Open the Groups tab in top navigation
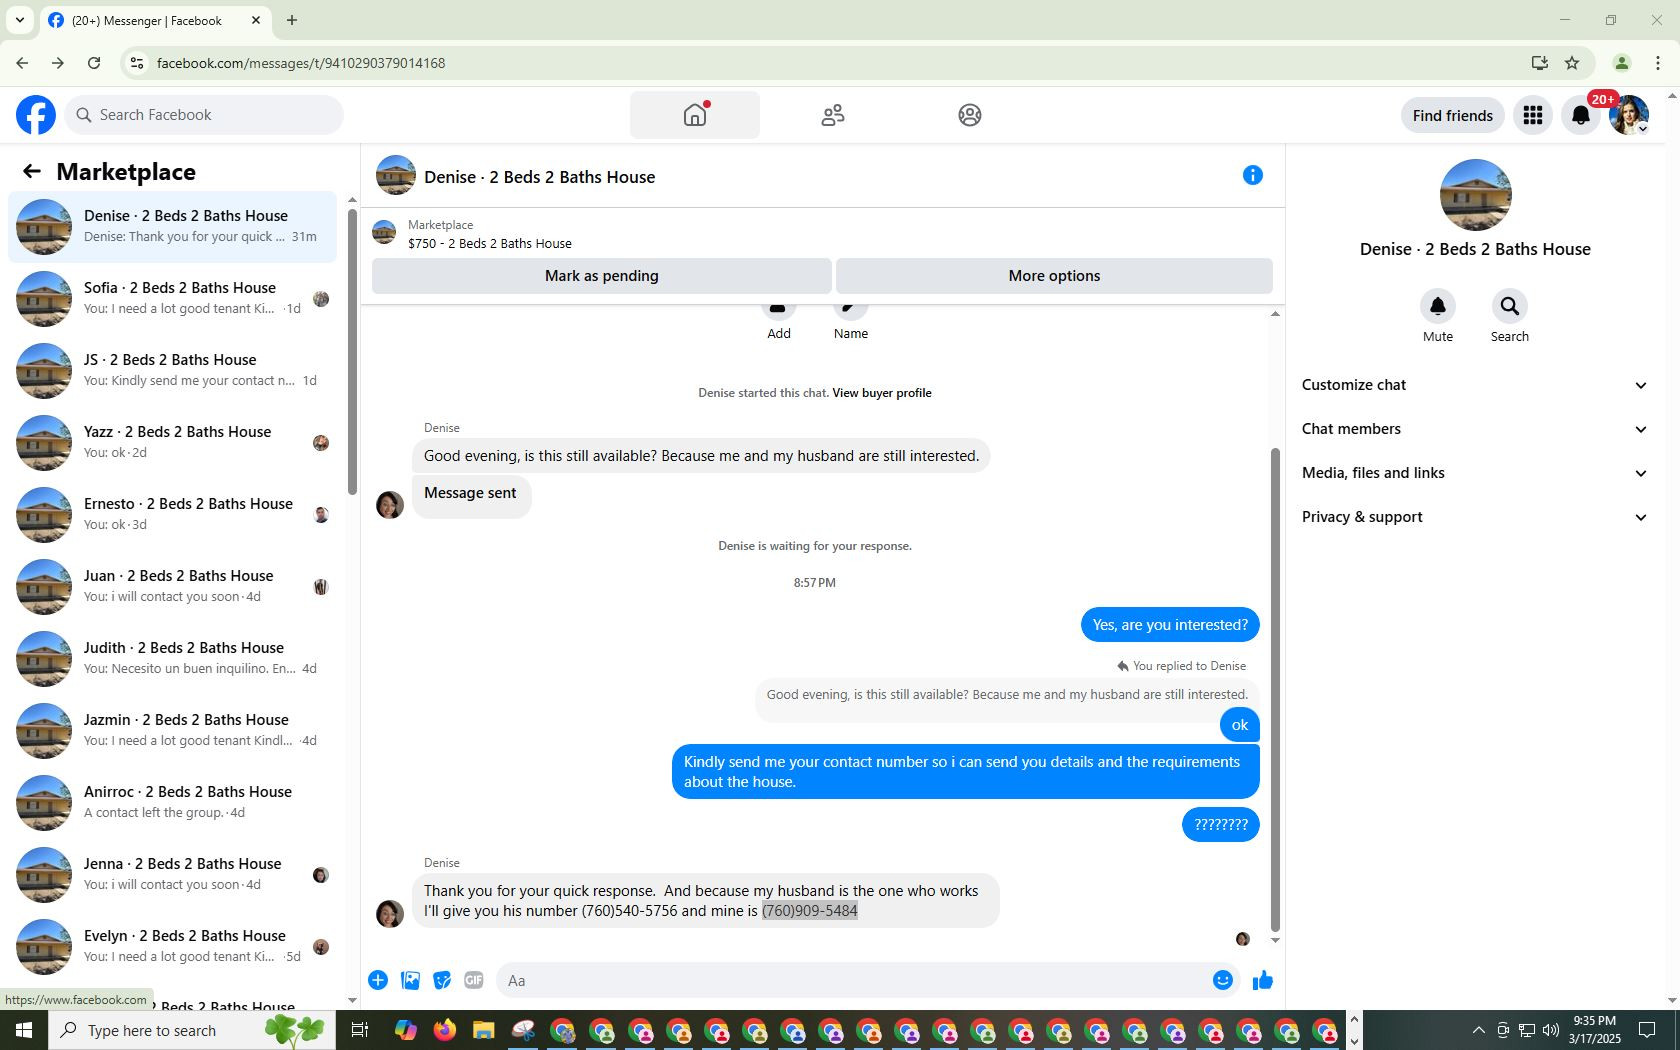The height and width of the screenshot is (1050, 1680). pos(969,115)
